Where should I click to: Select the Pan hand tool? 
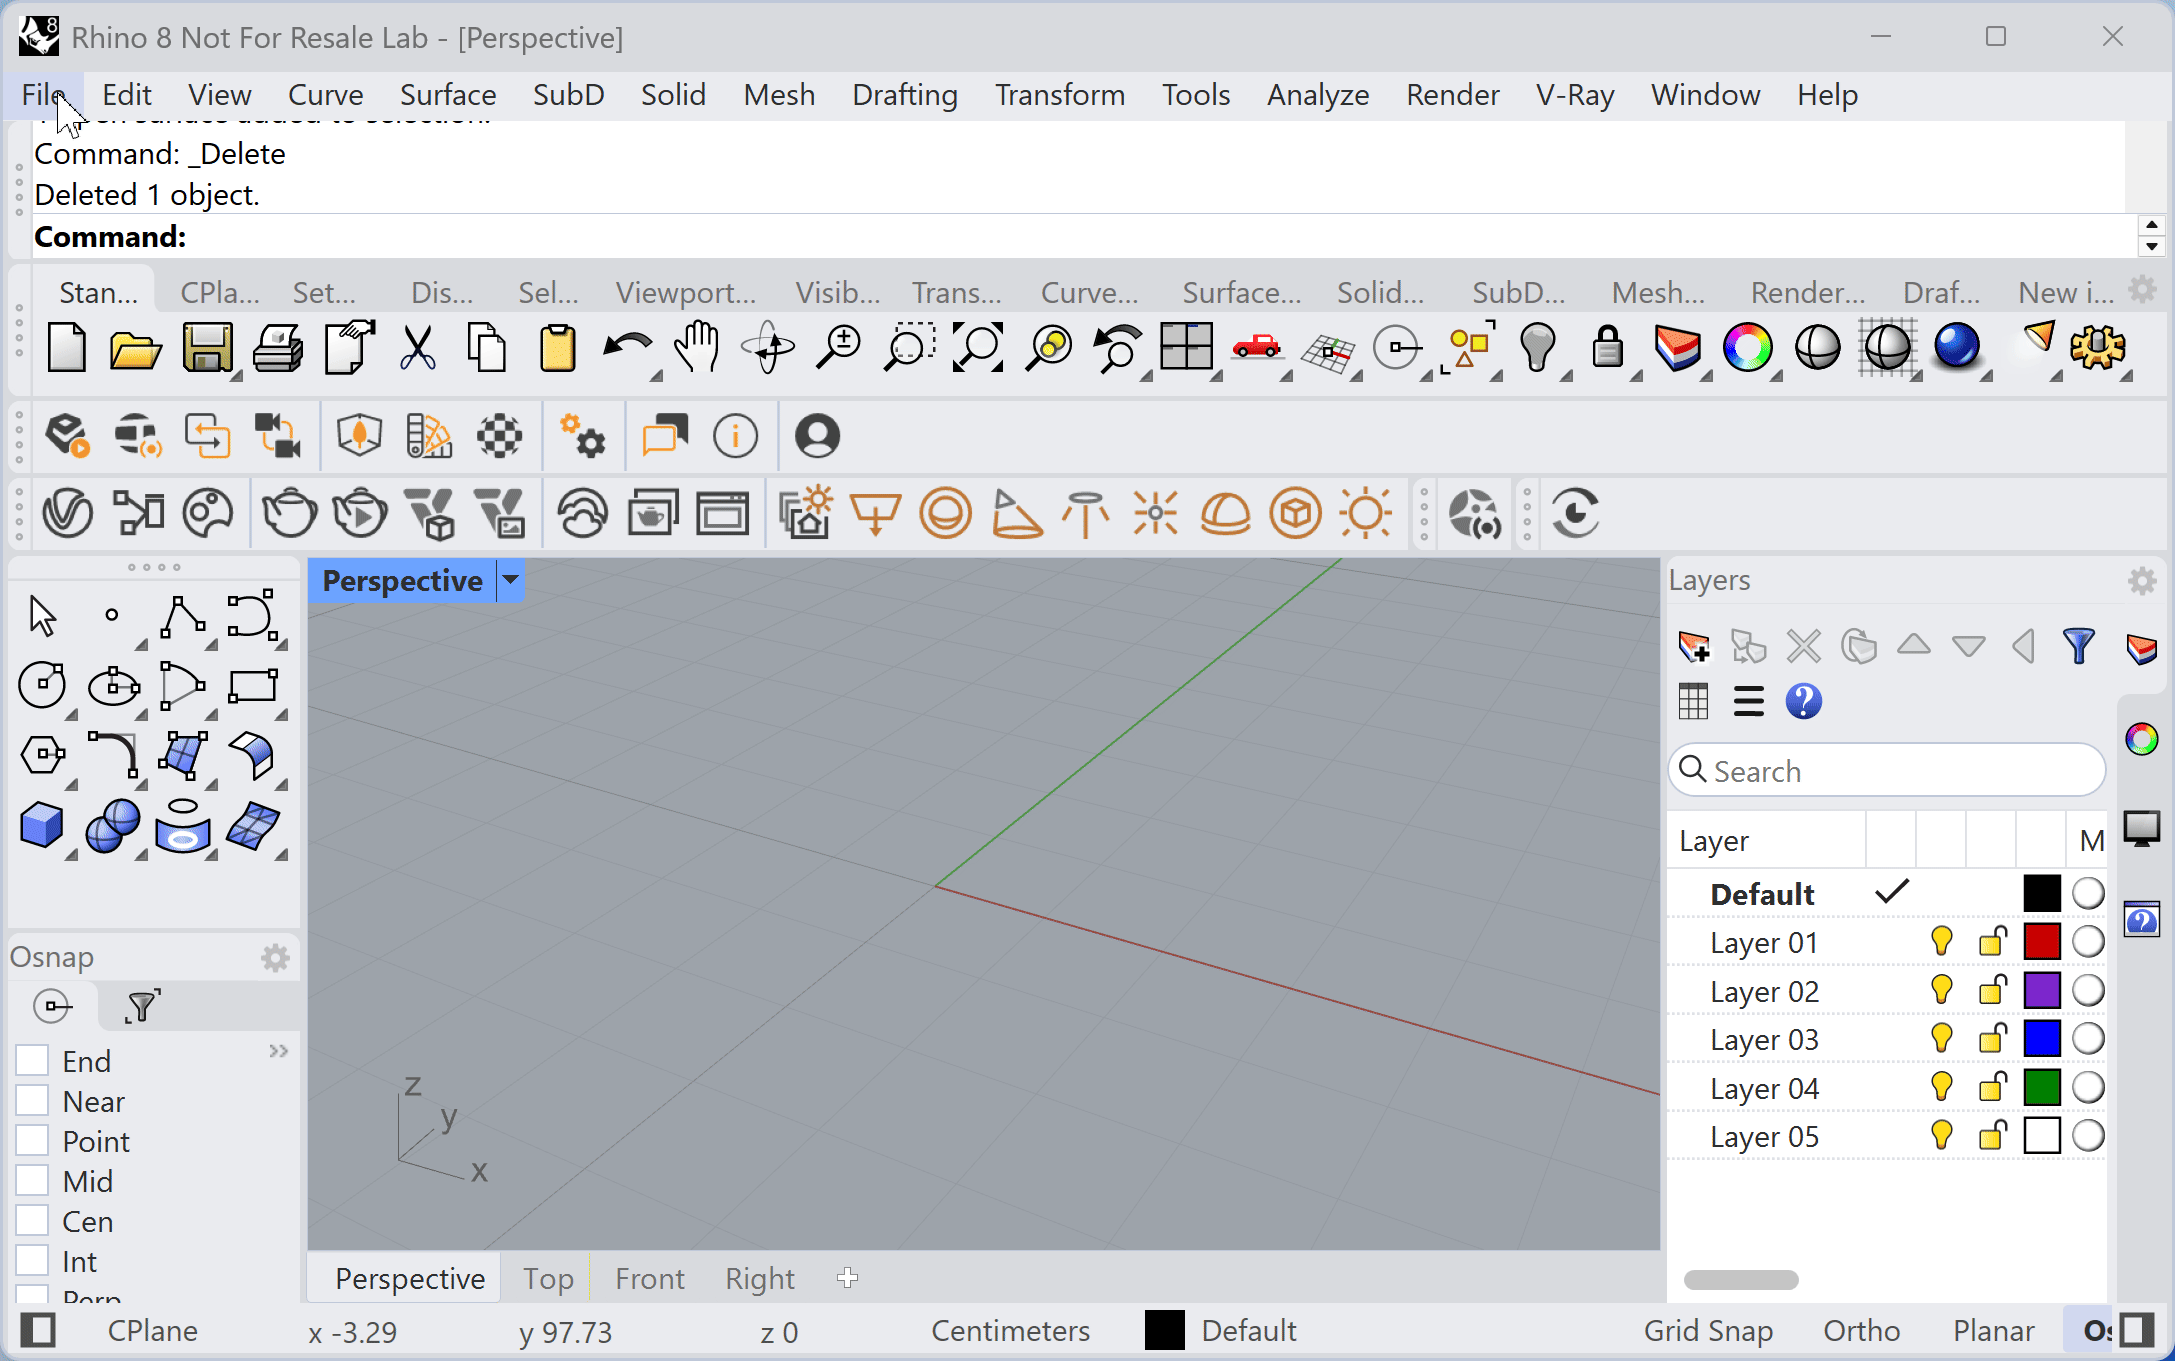click(697, 349)
